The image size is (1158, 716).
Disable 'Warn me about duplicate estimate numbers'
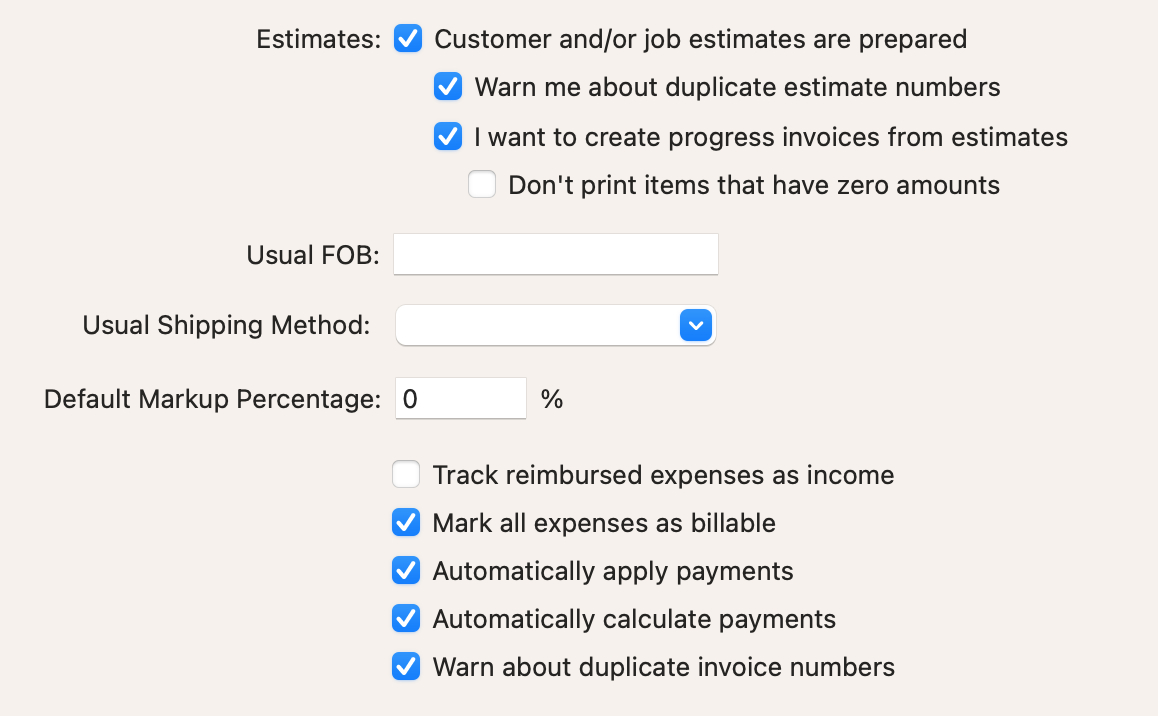pyautogui.click(x=448, y=87)
